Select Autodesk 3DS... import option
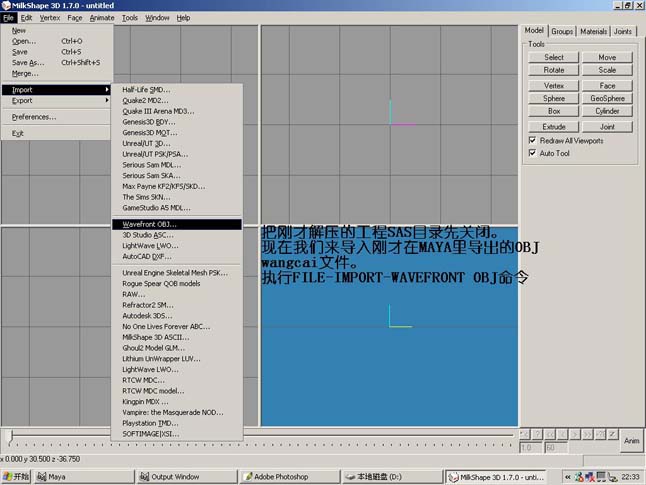The height and width of the screenshot is (485, 646). click(x=177, y=316)
